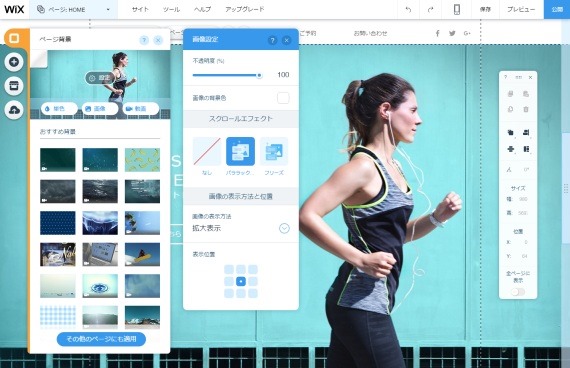The image size is (570, 368).
Task: Click the ご予約 site navigation item
Action: click(x=308, y=33)
